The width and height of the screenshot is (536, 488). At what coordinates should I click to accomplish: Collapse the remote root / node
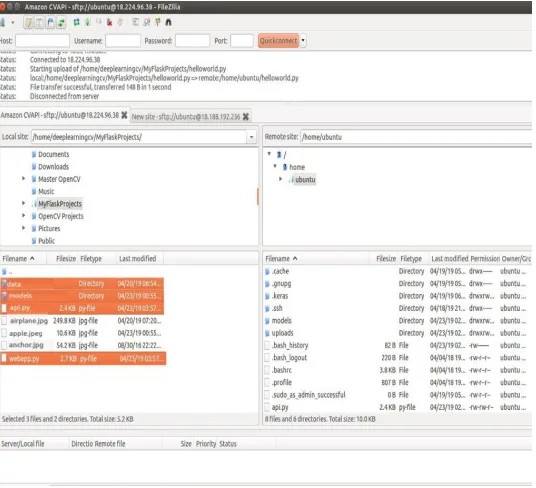(x=269, y=154)
